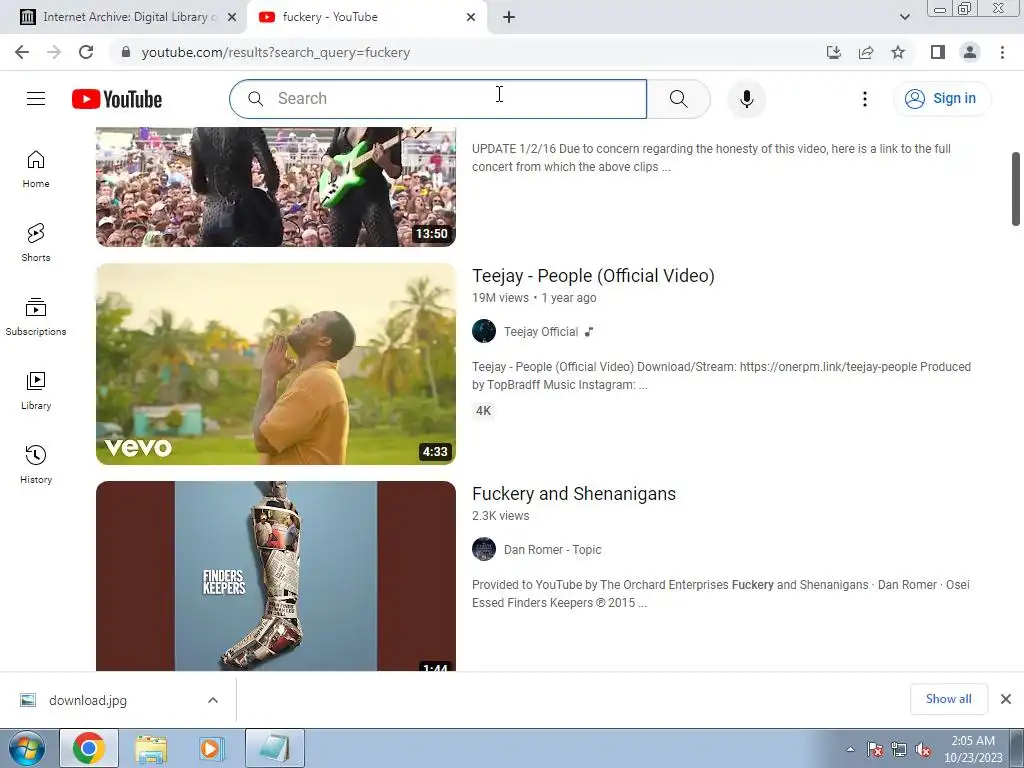Close the fuckery - YouTube tab
The image size is (1024, 768).
pyautogui.click(x=471, y=17)
